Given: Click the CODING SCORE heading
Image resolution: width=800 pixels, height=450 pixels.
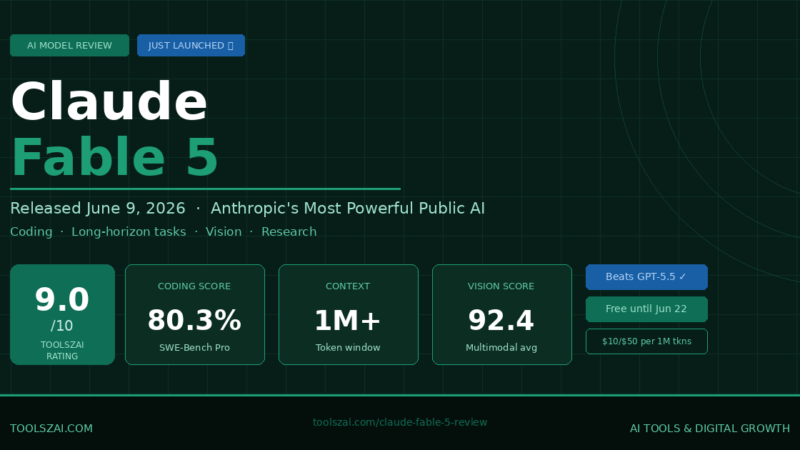Looking at the screenshot, I should pos(194,286).
